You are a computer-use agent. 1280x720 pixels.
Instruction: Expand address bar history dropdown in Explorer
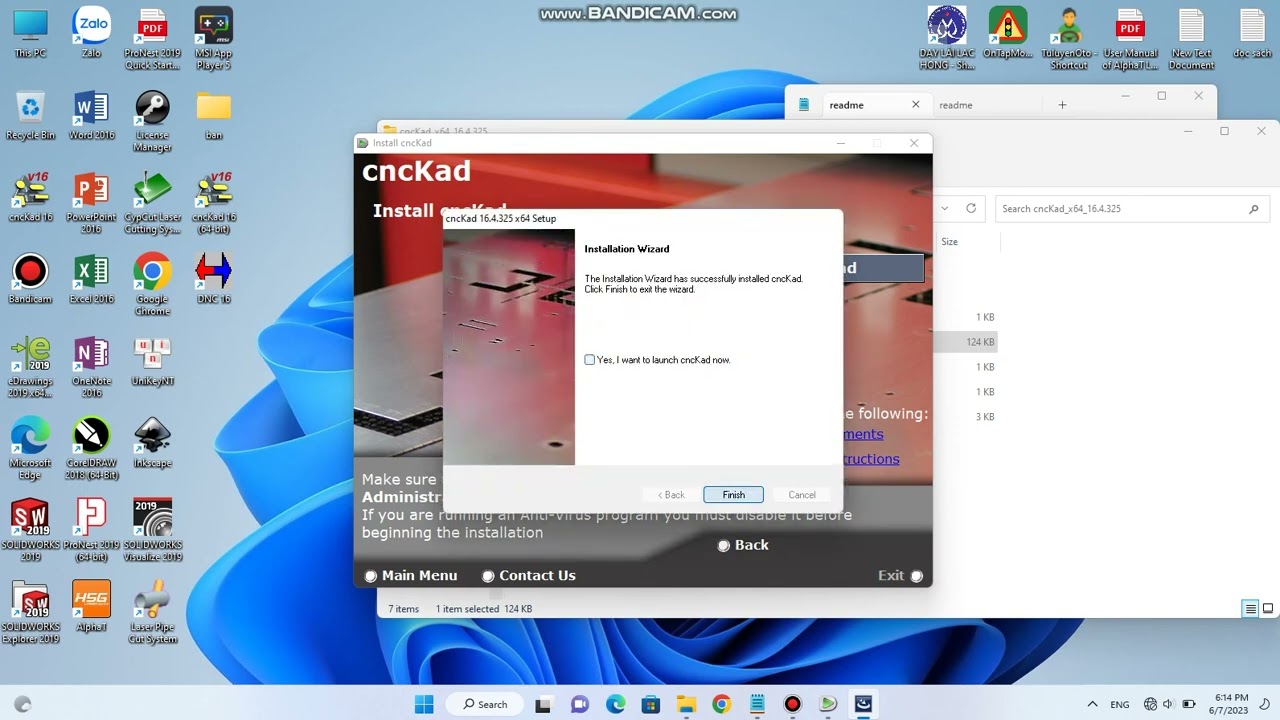coord(944,209)
